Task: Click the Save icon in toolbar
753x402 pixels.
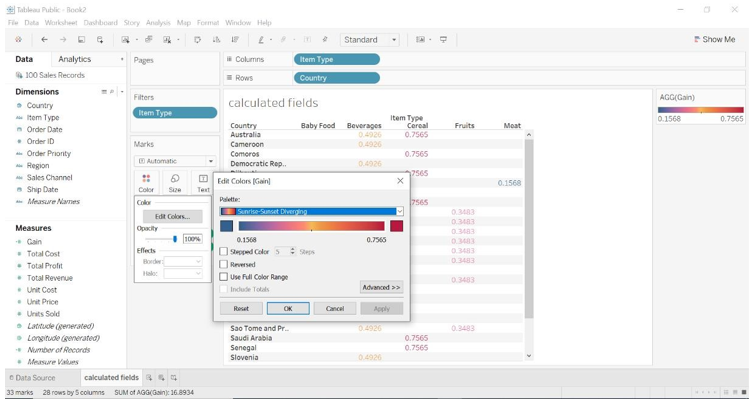Action: point(81,40)
